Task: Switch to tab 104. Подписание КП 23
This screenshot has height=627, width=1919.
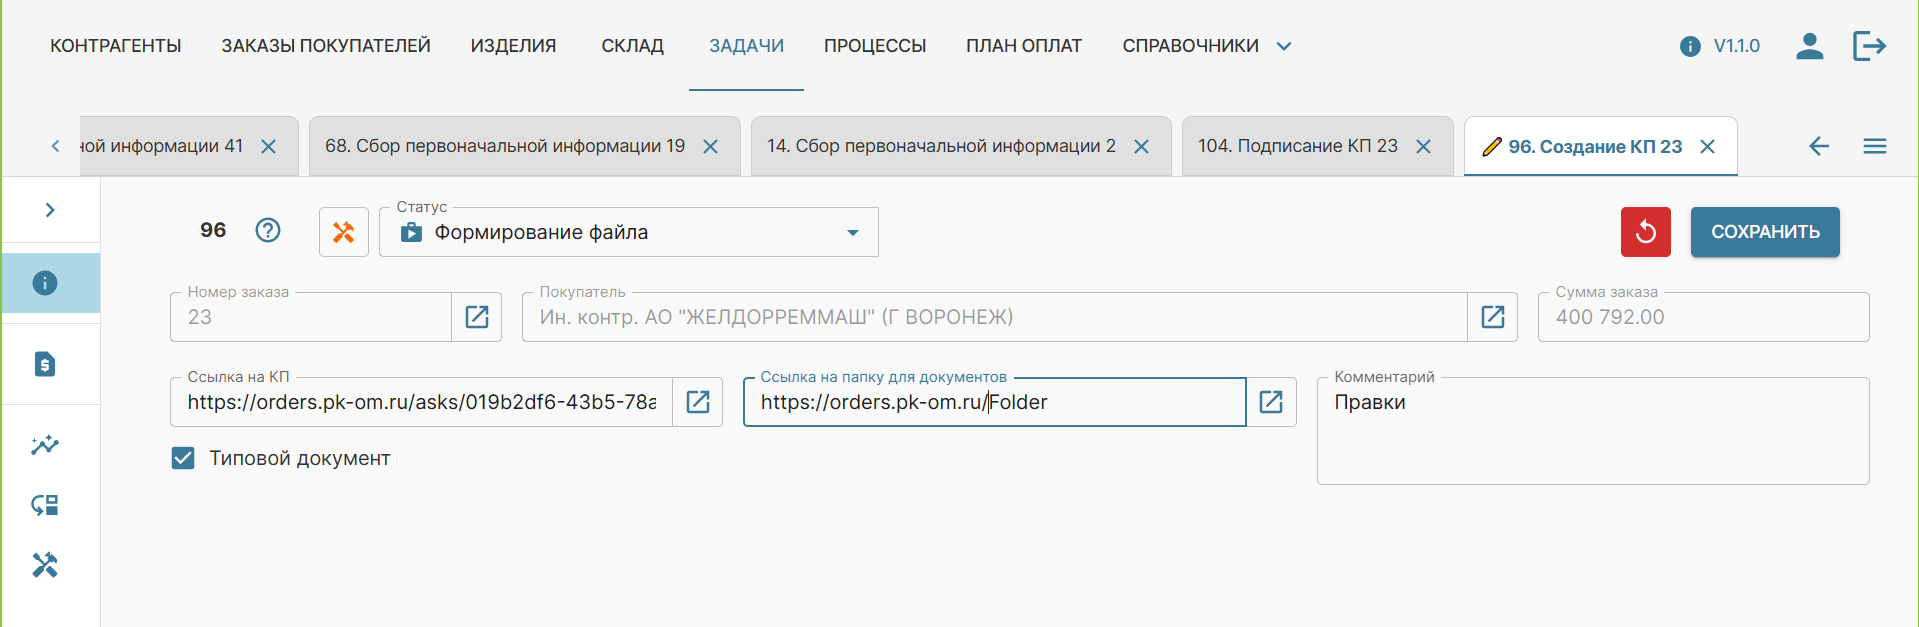Action: click(x=1297, y=146)
